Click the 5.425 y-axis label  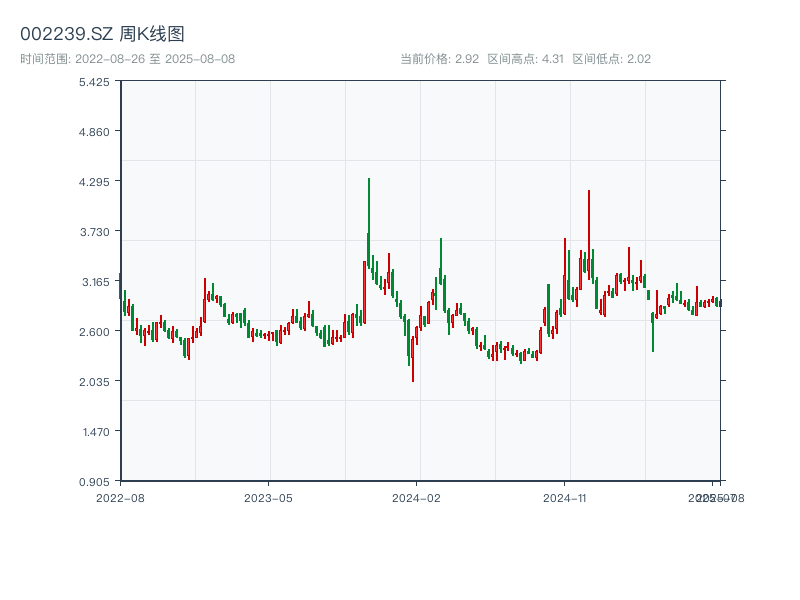point(94,81)
